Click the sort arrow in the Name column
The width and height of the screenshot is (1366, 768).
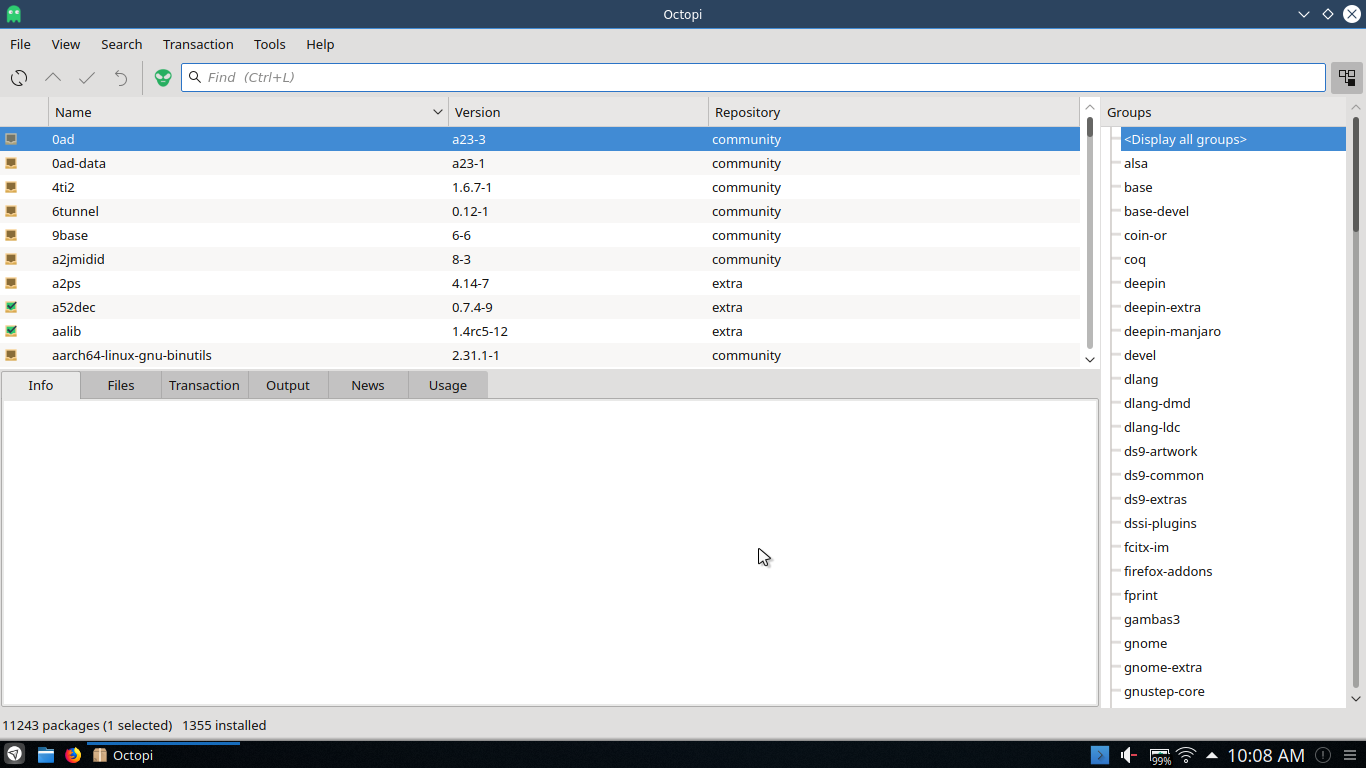coord(437,112)
